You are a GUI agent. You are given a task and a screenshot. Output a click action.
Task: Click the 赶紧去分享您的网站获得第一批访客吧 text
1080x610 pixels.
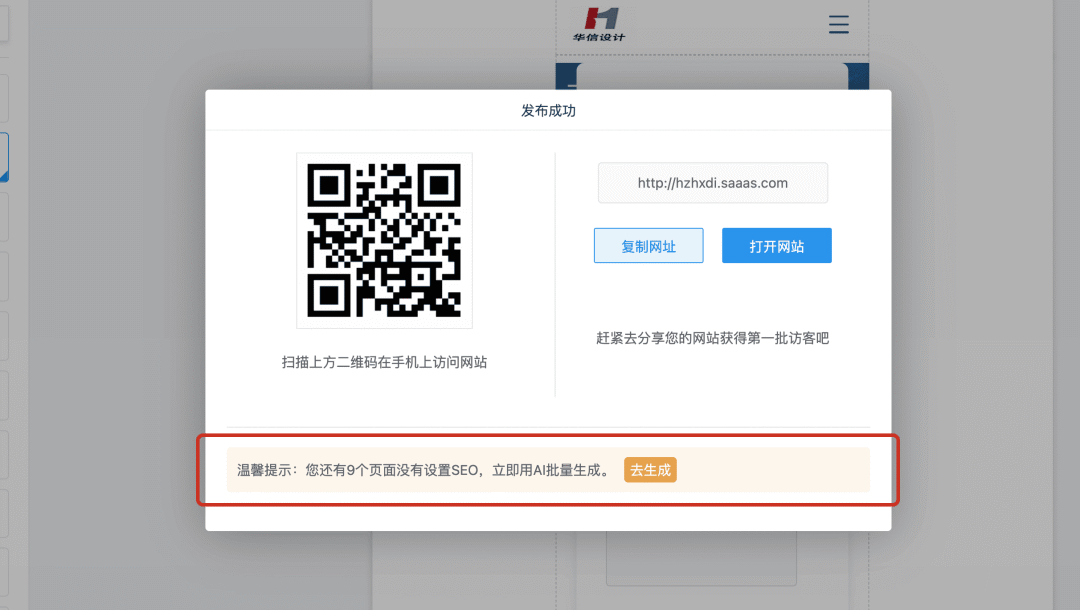712,338
